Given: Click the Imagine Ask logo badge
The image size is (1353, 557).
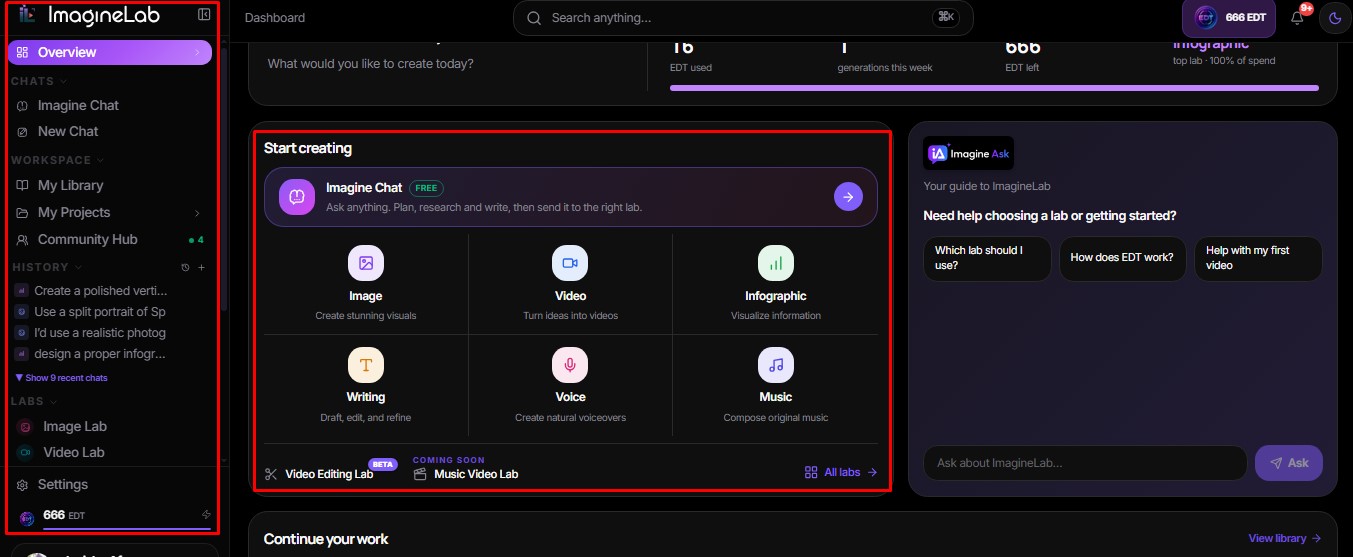Looking at the screenshot, I should (968, 154).
